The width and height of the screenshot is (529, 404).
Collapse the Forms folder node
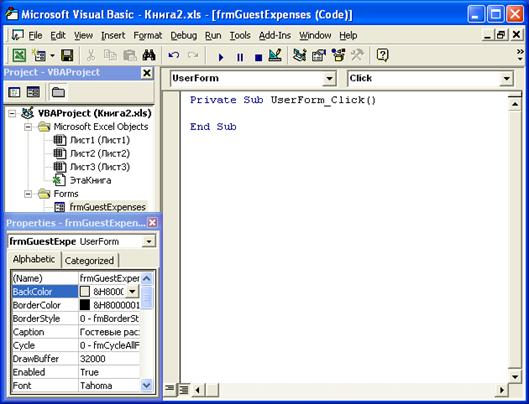coord(28,194)
